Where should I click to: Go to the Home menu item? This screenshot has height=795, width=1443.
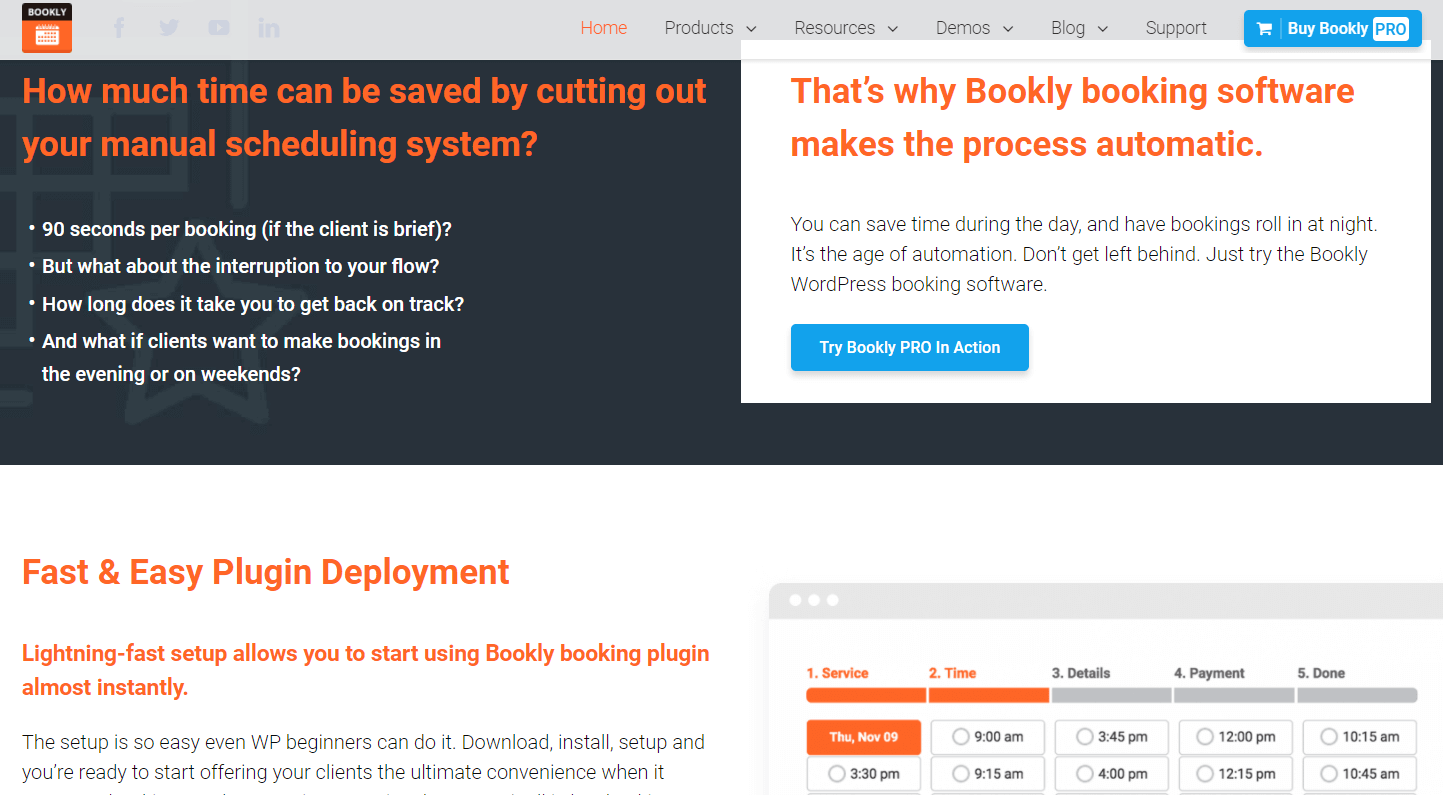pyautogui.click(x=604, y=28)
